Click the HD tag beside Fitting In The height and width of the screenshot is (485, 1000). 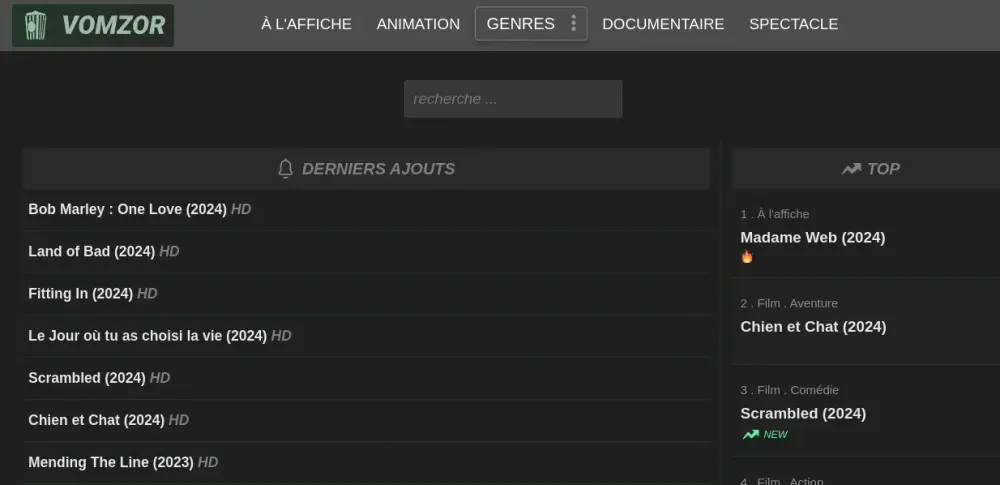pyautogui.click(x=147, y=294)
